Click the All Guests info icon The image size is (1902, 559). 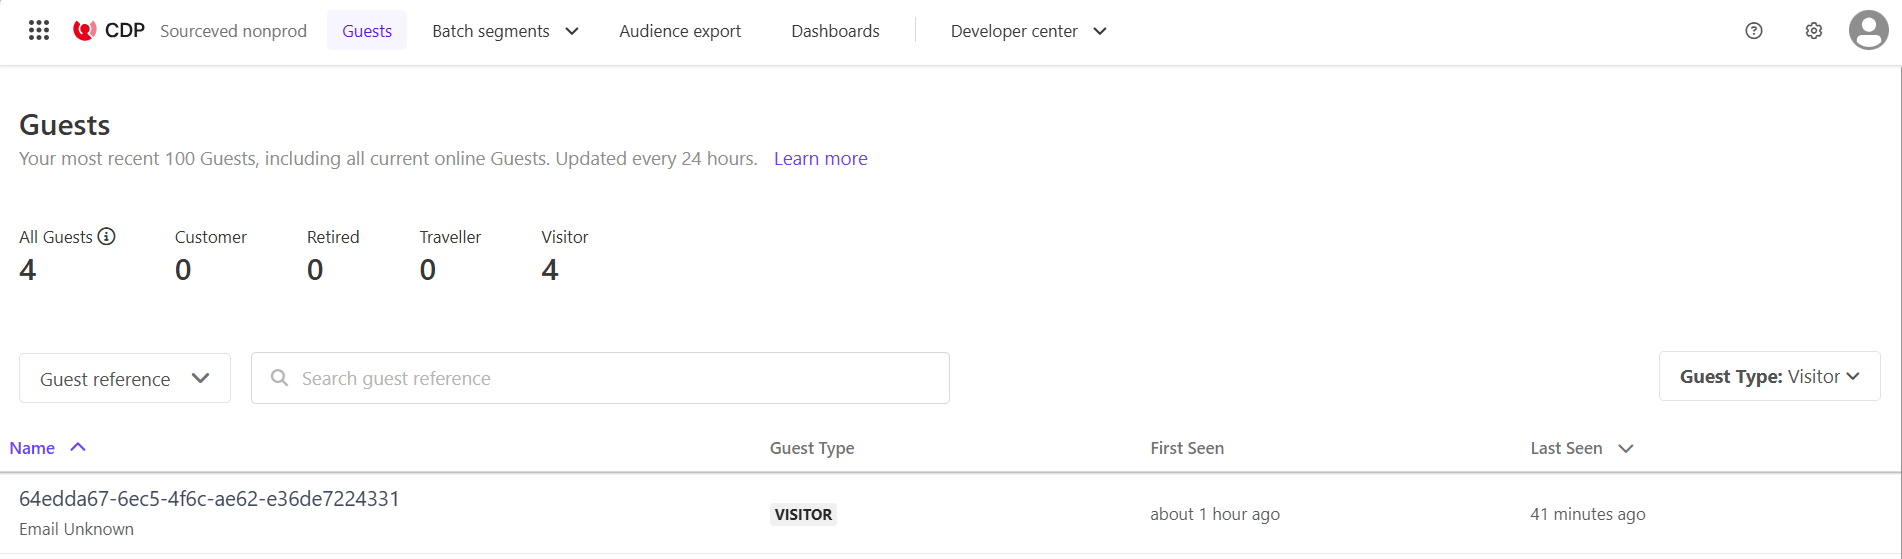pyautogui.click(x=106, y=237)
